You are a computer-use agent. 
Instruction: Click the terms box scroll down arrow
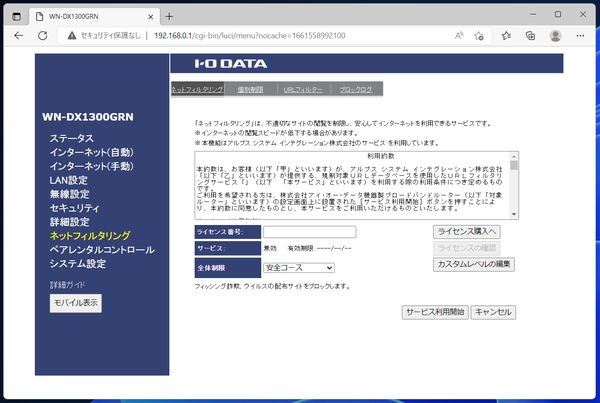click(x=514, y=214)
